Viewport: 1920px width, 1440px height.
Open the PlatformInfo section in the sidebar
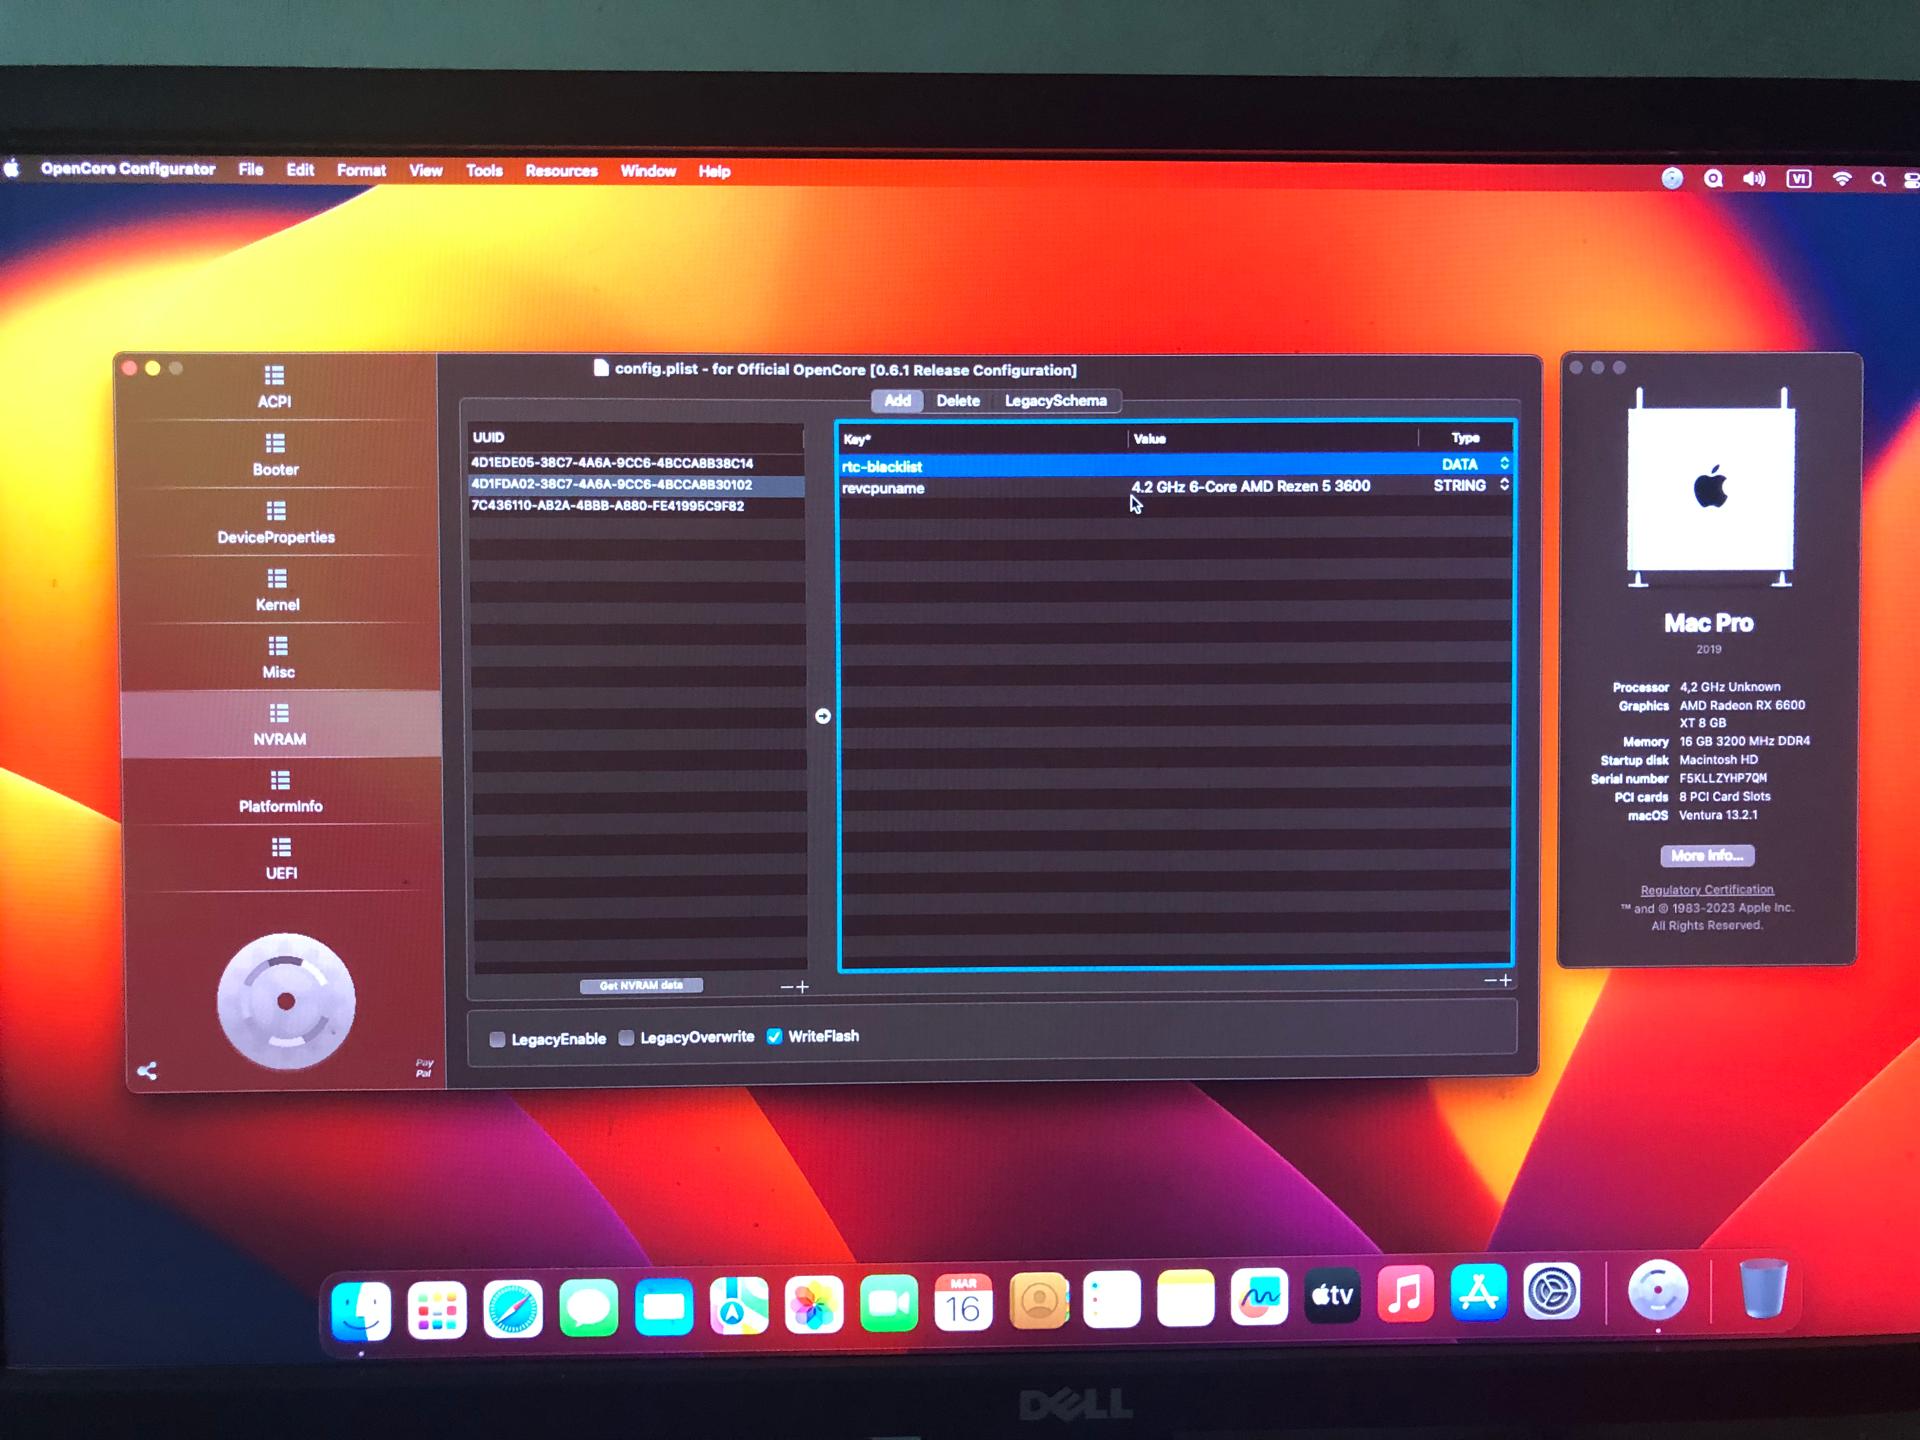(280, 791)
